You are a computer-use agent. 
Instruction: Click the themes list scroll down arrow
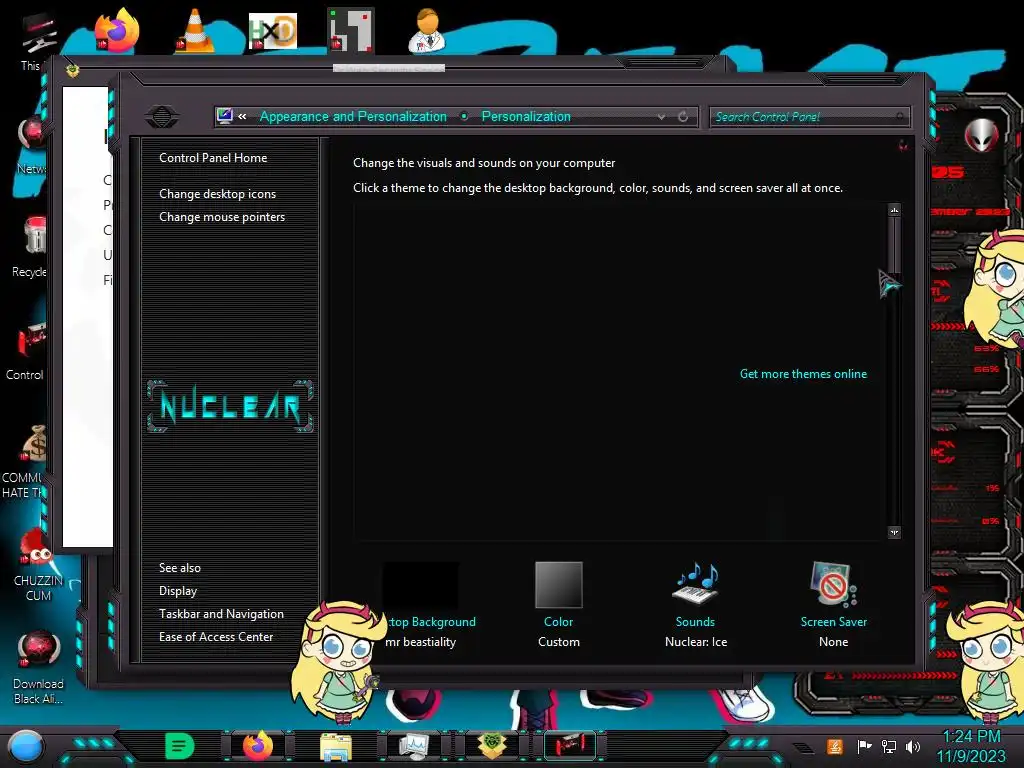click(x=894, y=532)
